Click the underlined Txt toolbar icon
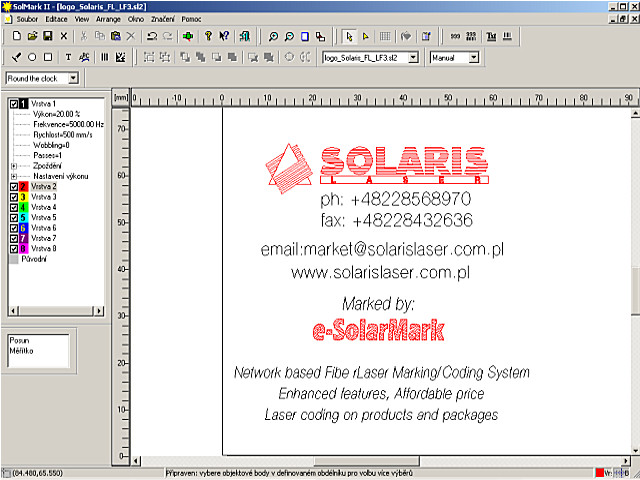 [491, 36]
